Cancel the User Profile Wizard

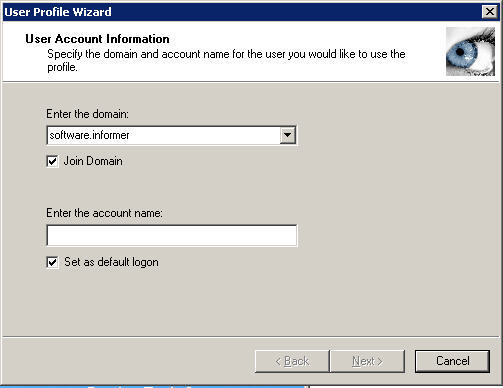click(452, 361)
